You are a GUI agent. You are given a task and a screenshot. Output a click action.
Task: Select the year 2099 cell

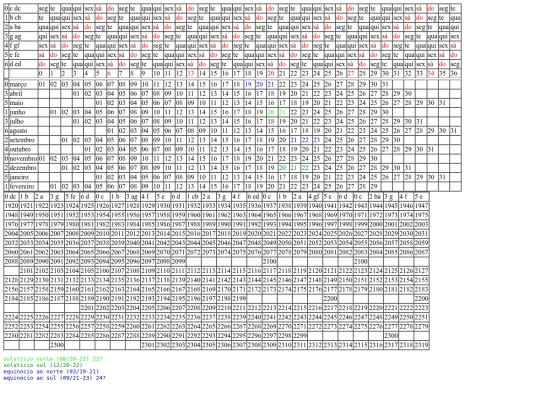pyautogui.click(x=178, y=262)
